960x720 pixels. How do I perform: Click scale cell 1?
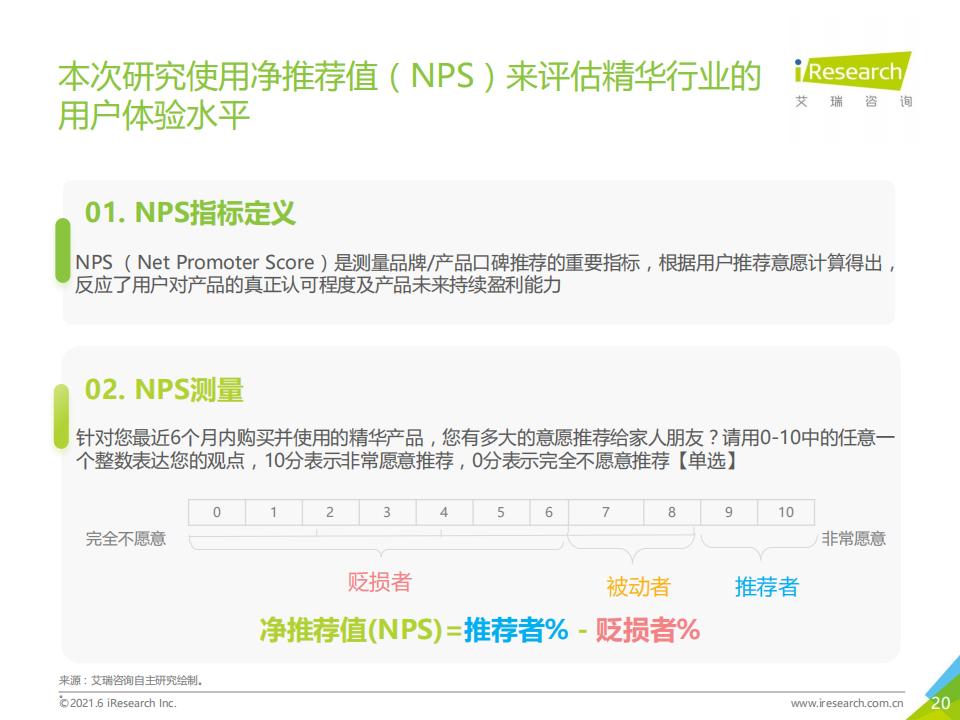point(274,512)
